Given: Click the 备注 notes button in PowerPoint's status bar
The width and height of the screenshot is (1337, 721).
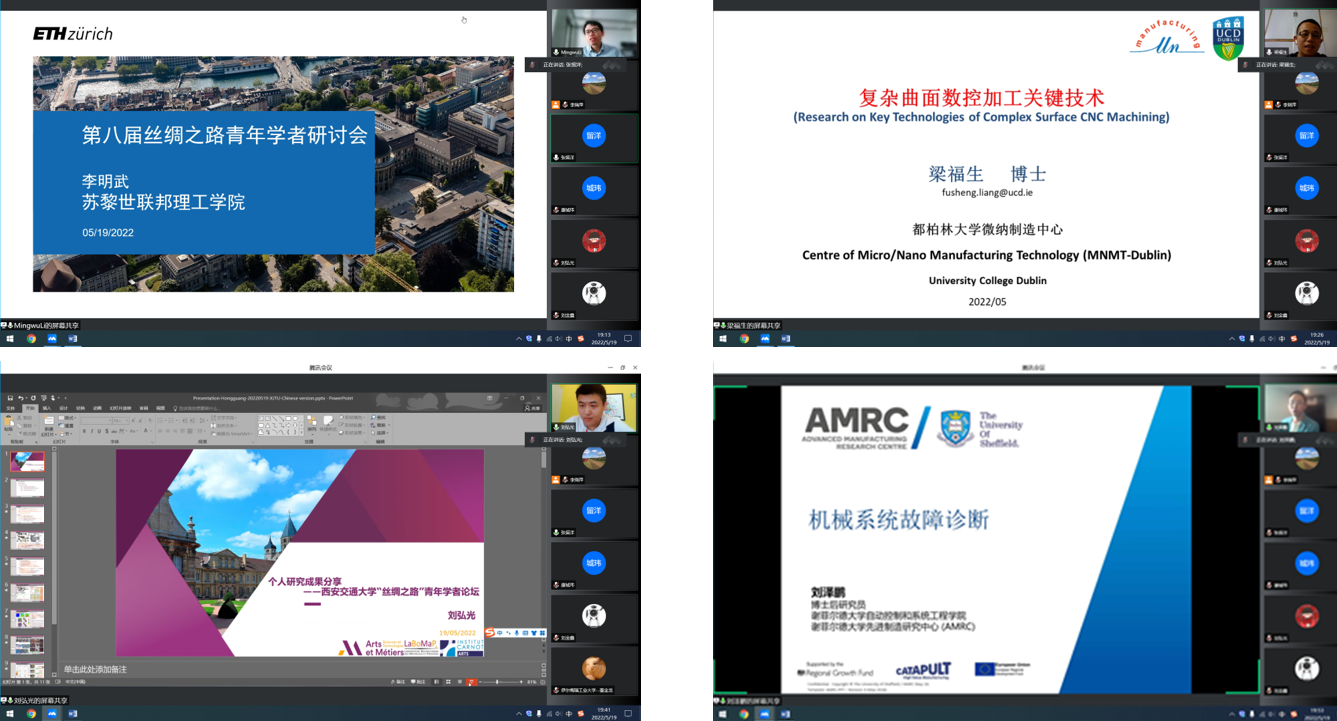Looking at the screenshot, I should [x=400, y=682].
